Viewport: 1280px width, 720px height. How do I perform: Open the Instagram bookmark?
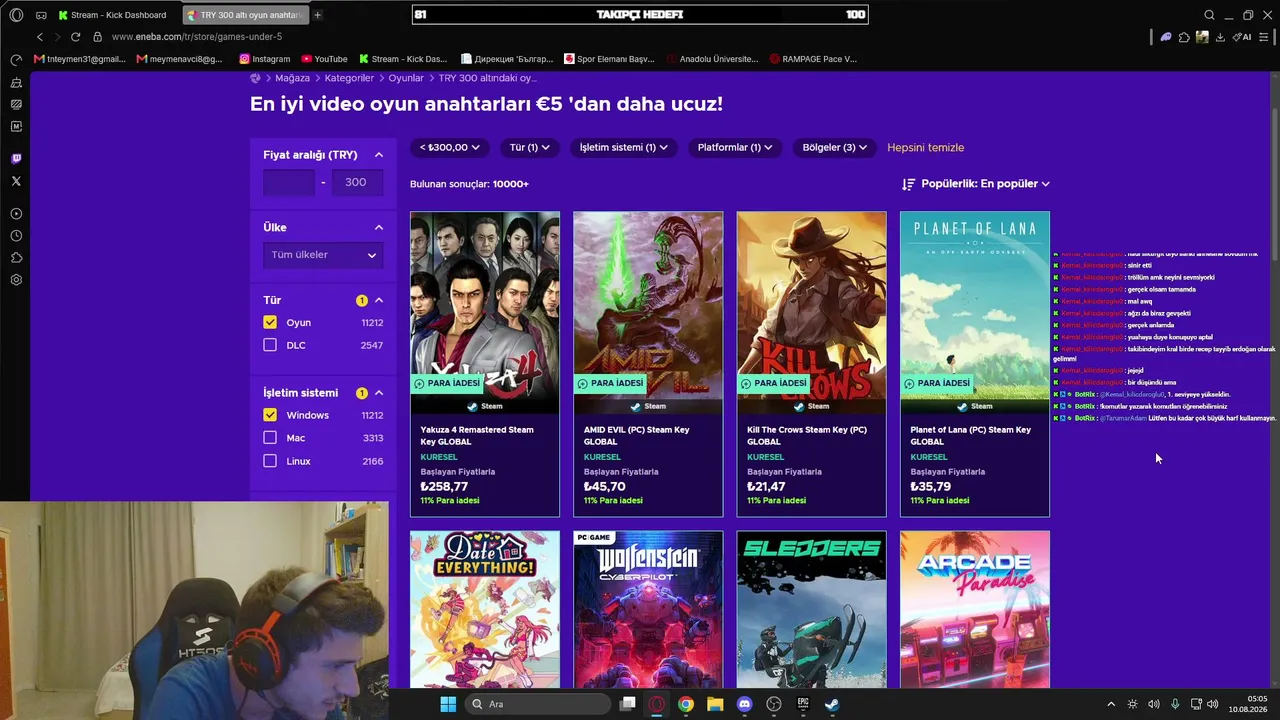pos(265,59)
